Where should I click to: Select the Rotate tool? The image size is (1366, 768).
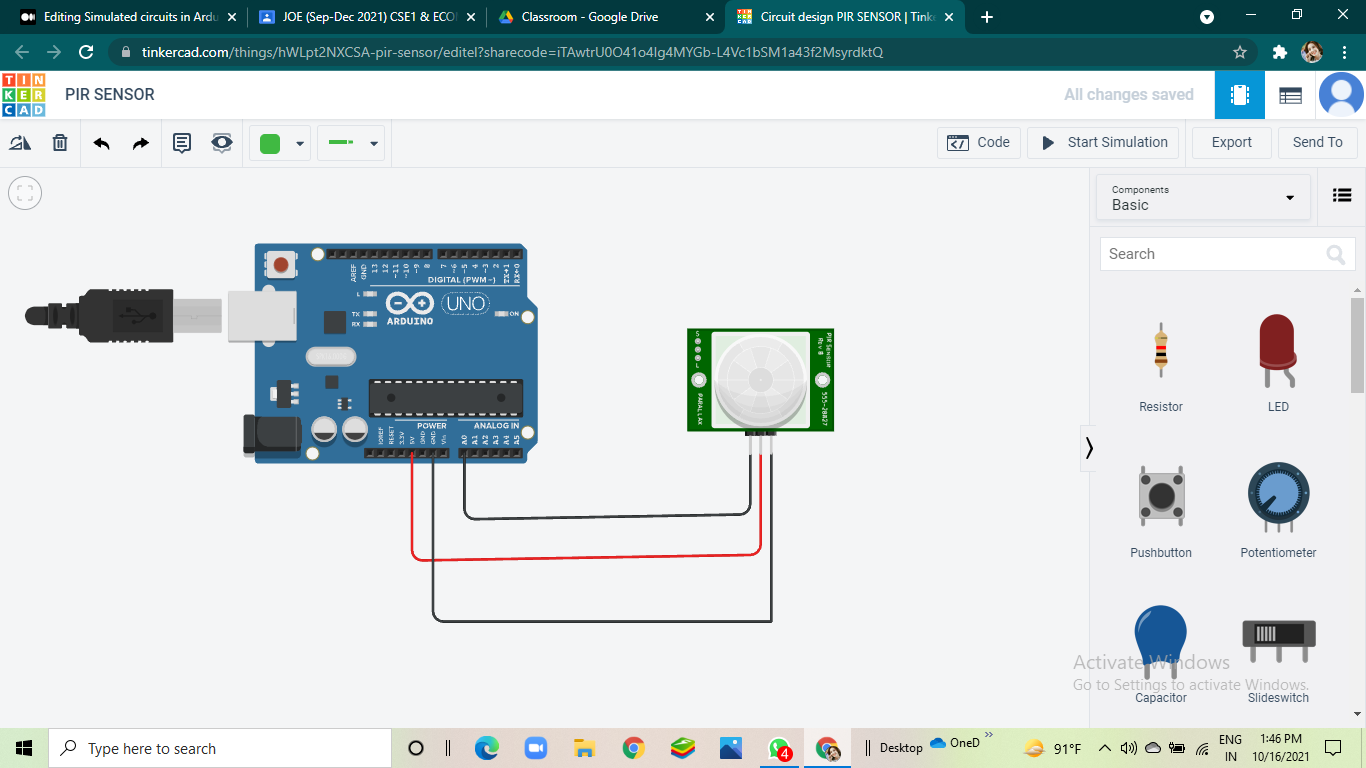tap(20, 142)
